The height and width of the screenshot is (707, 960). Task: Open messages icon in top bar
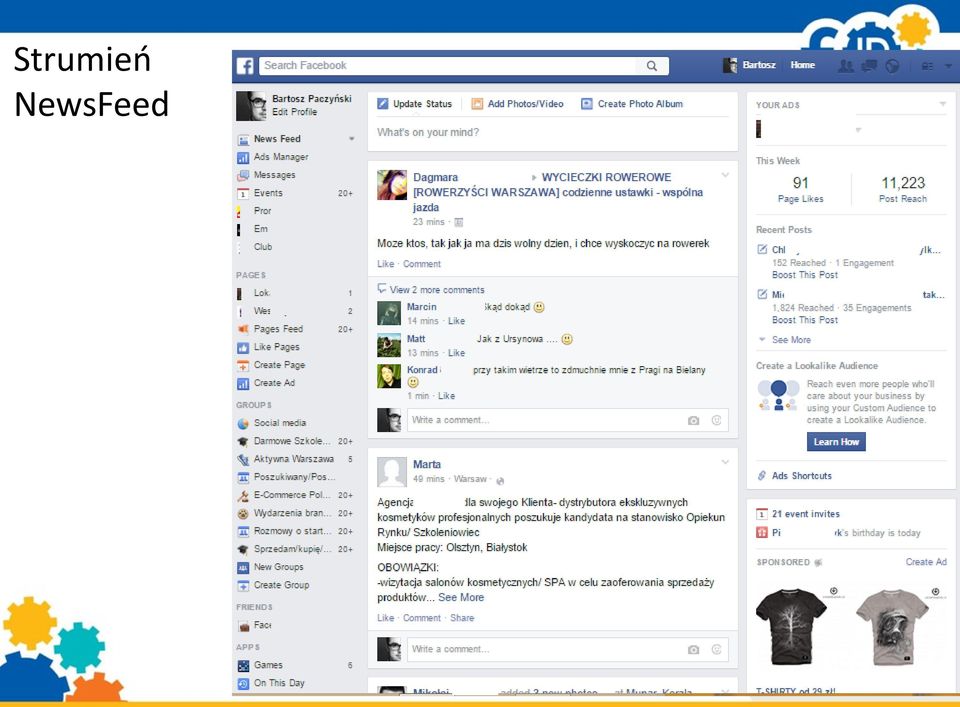click(869, 65)
